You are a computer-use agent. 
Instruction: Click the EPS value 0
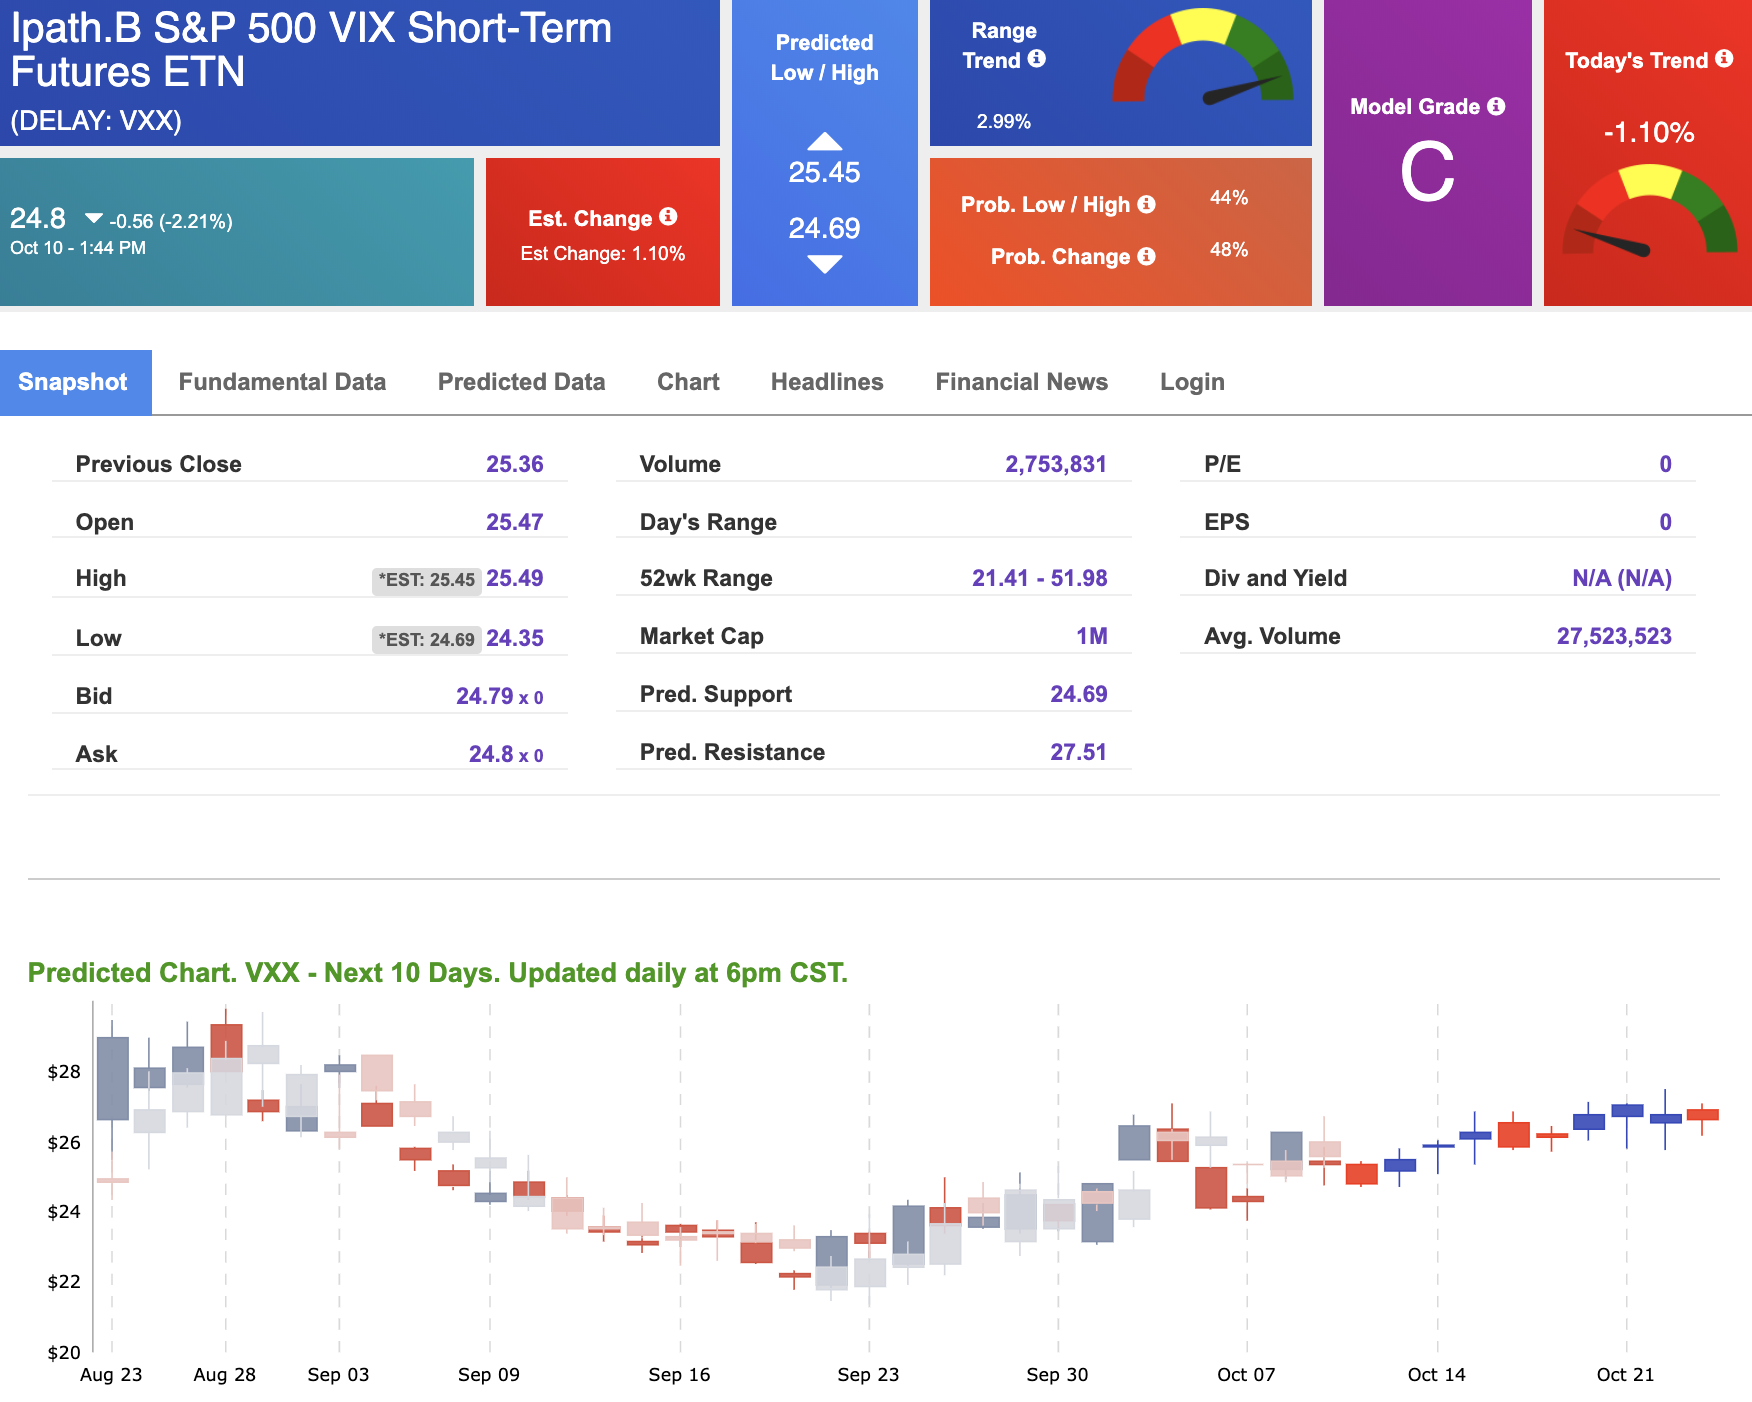(1665, 522)
